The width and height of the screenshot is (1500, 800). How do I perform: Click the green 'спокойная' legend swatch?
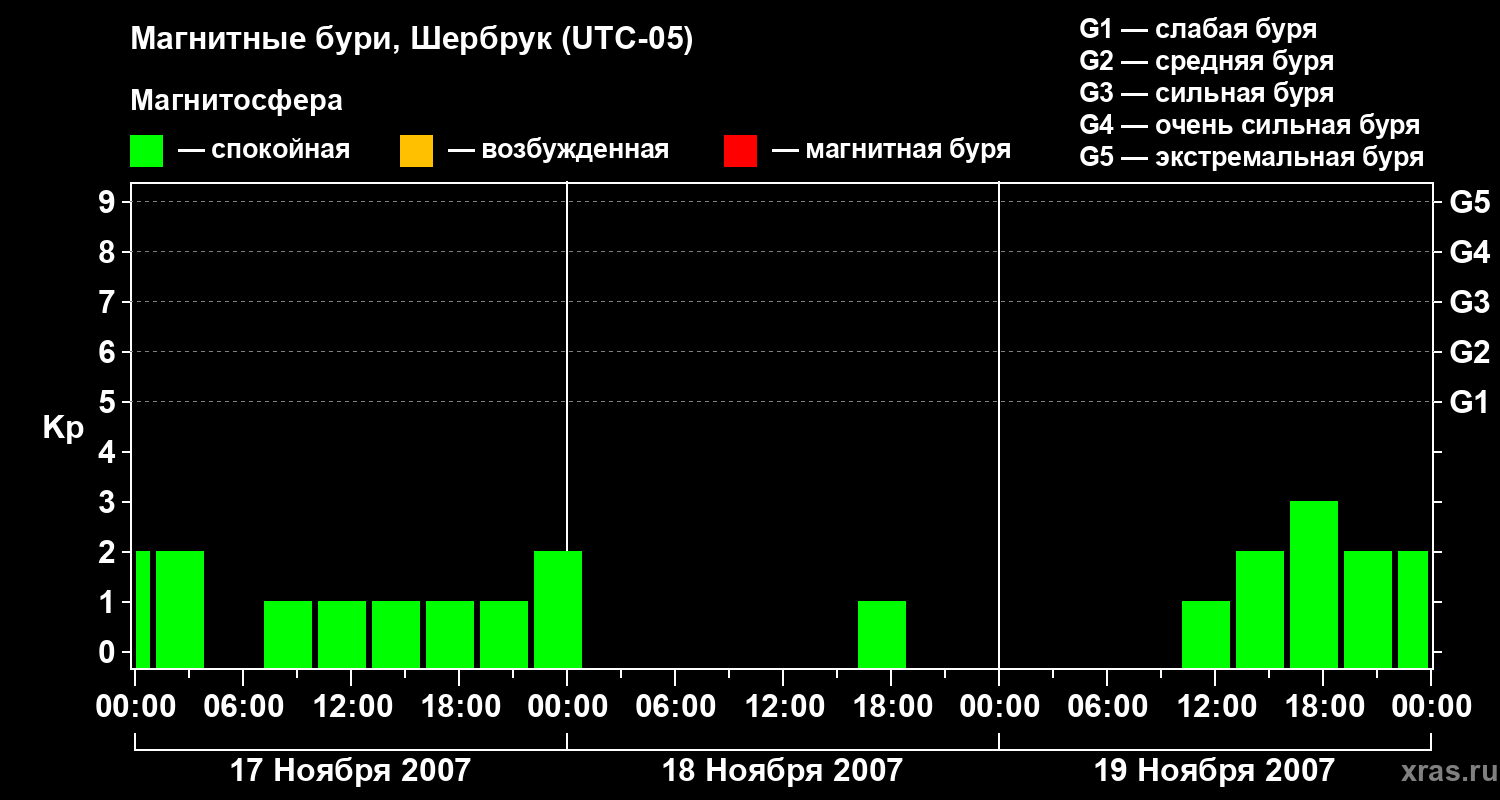[x=146, y=151]
